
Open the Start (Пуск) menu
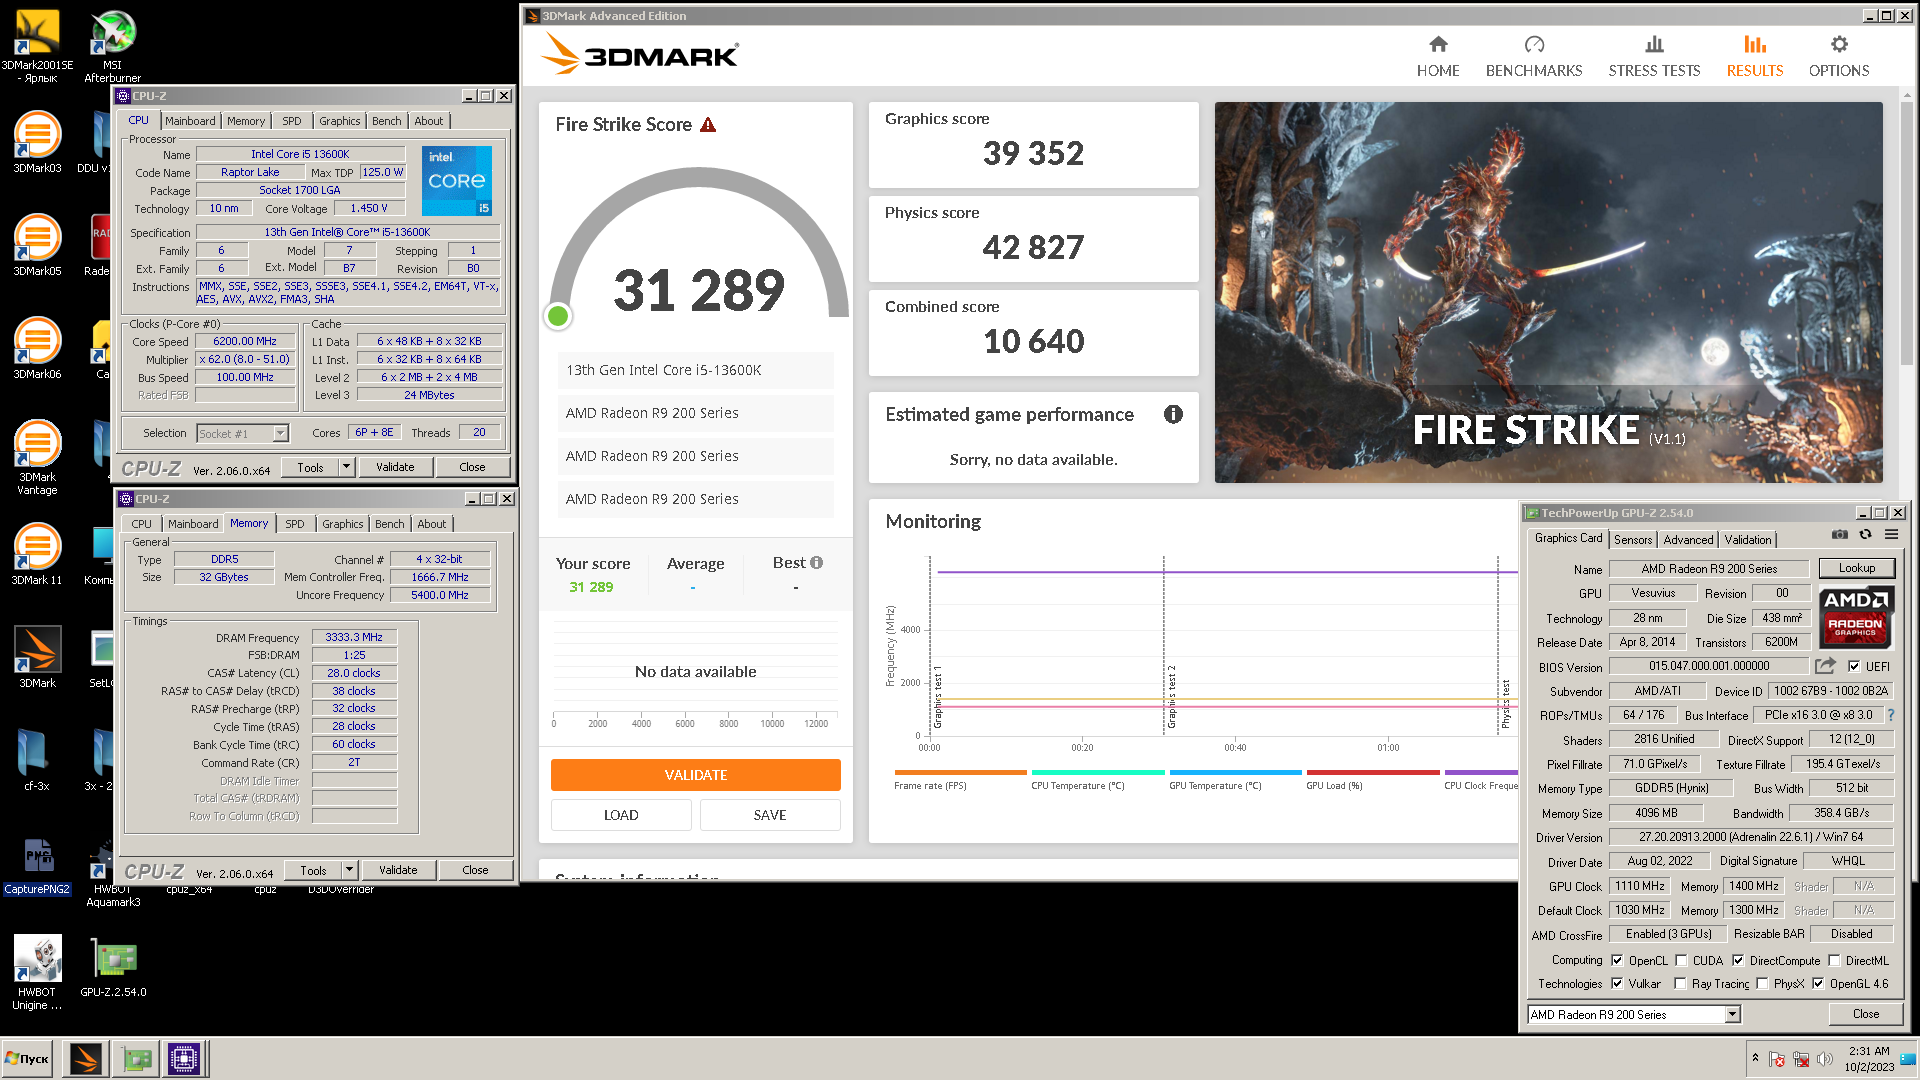point(27,1058)
